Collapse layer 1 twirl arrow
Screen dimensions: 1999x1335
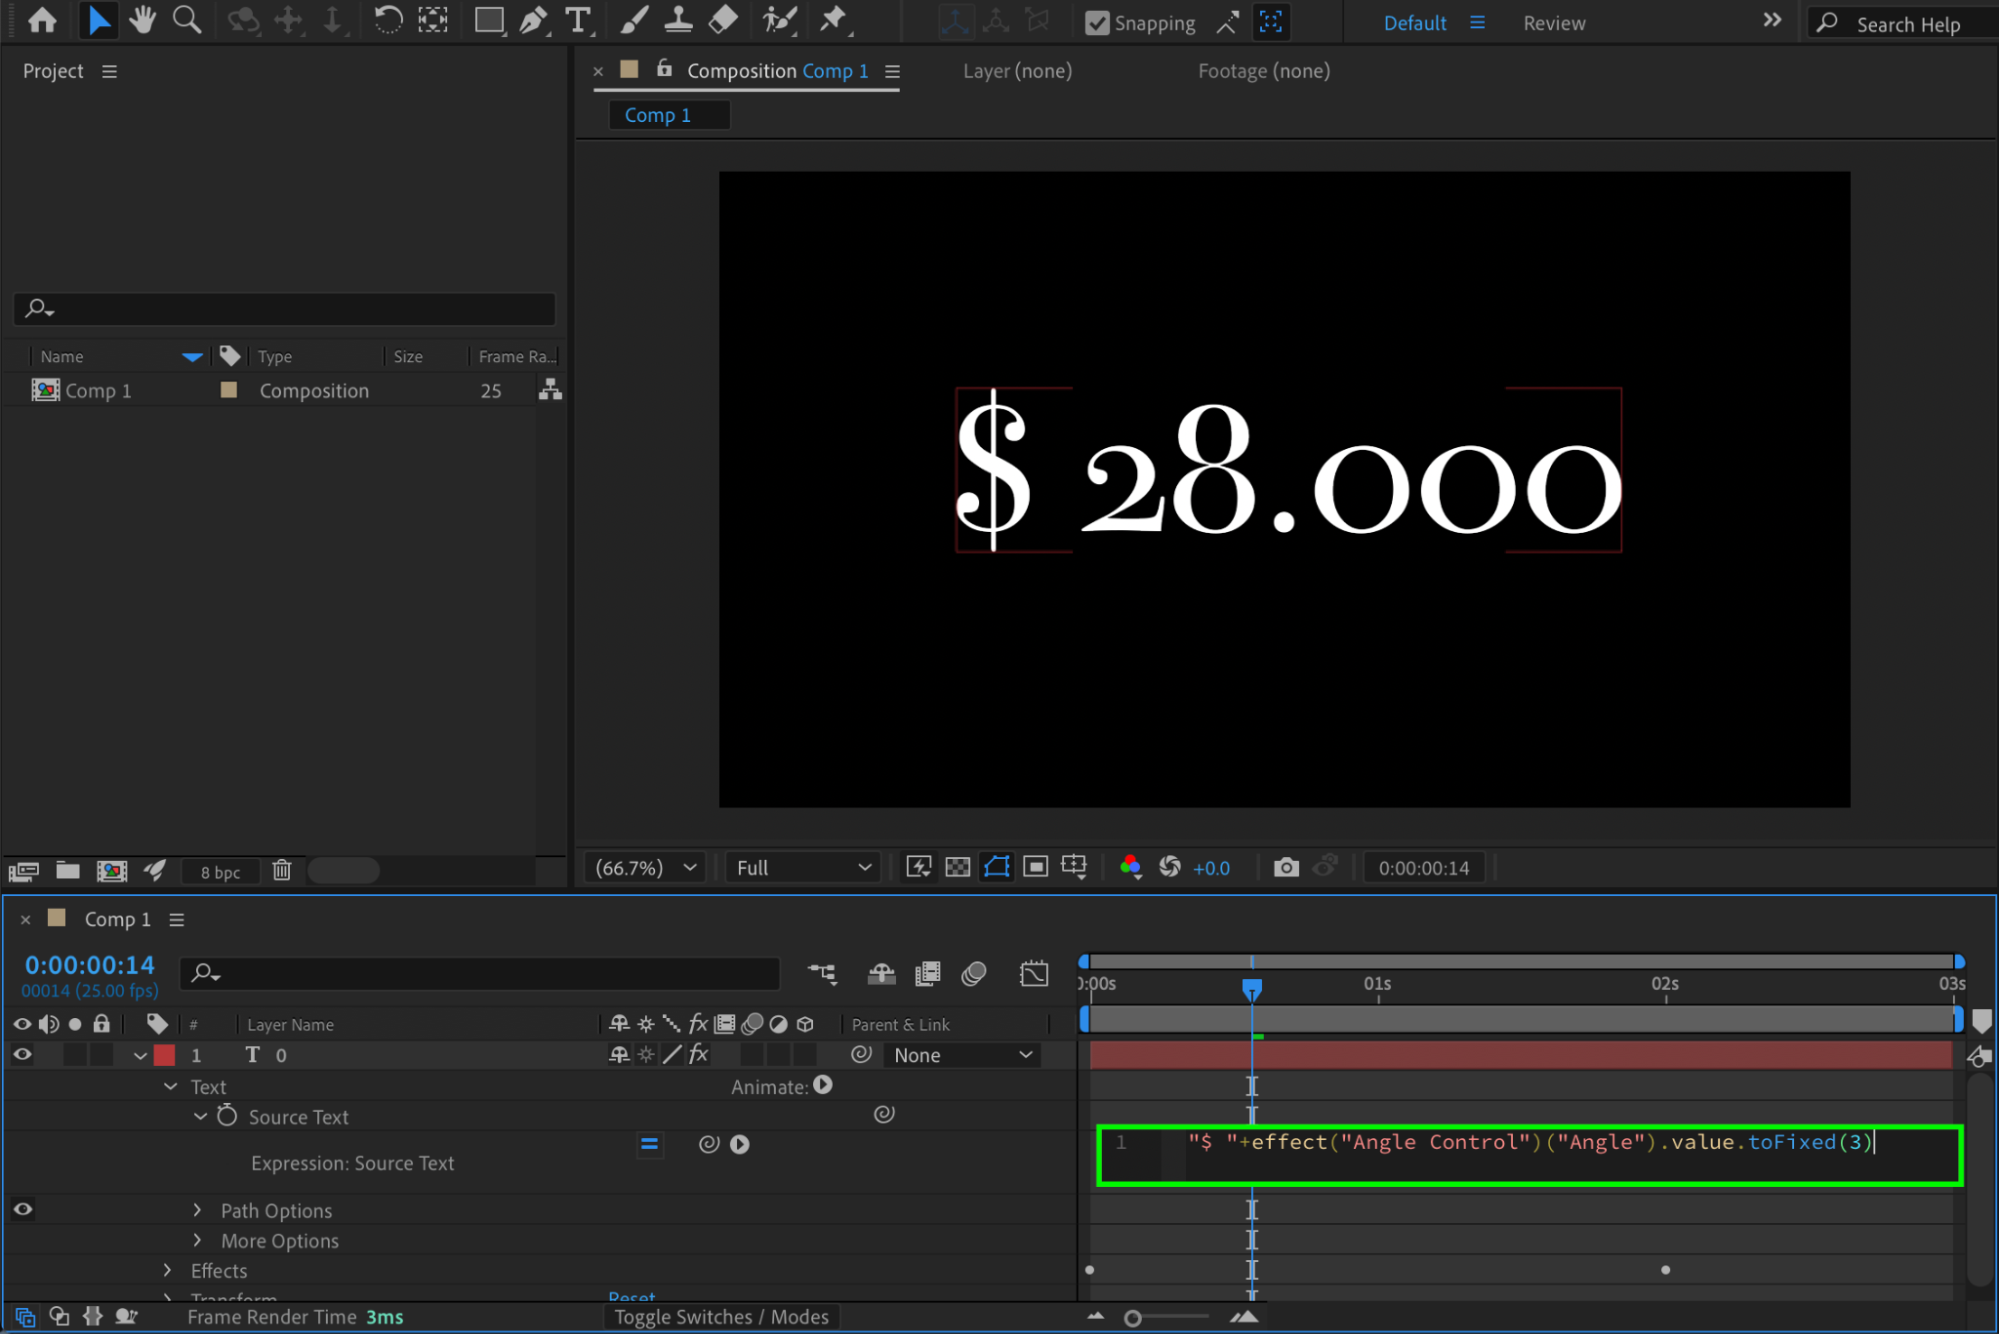point(140,1056)
